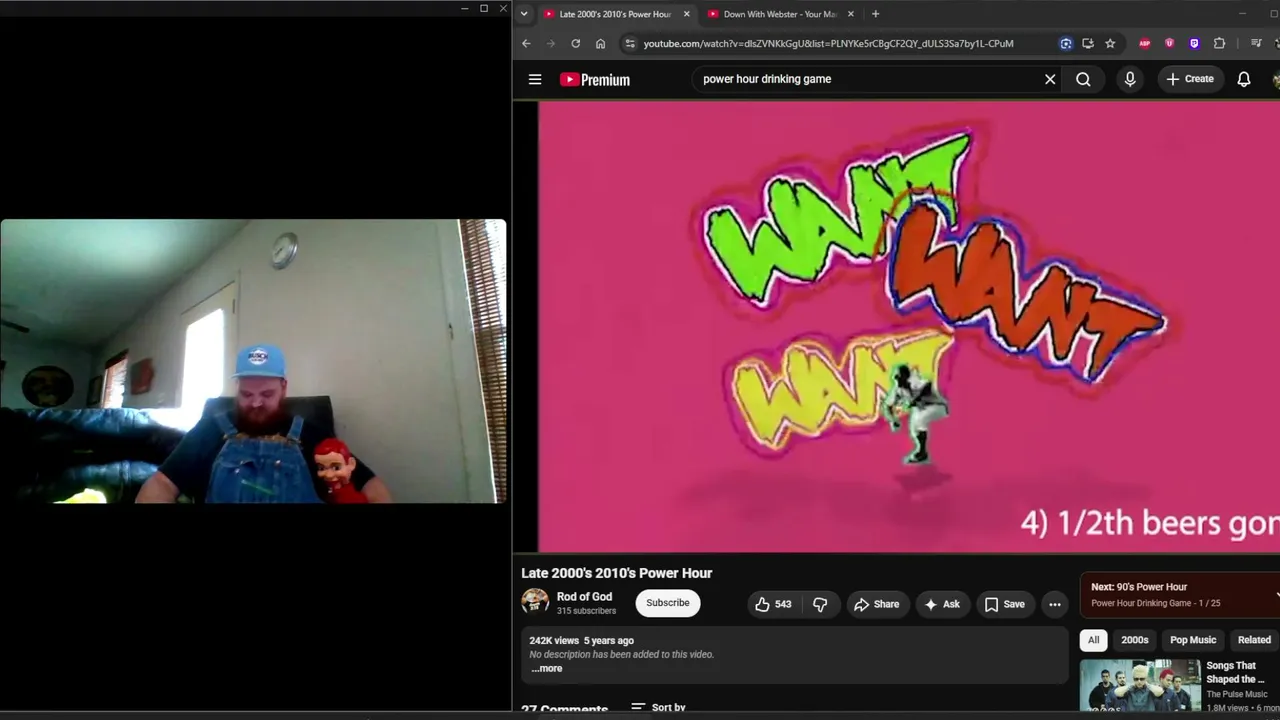Open Songs That Shaped the... video thumbnail
1280x720 pixels.
point(1140,685)
